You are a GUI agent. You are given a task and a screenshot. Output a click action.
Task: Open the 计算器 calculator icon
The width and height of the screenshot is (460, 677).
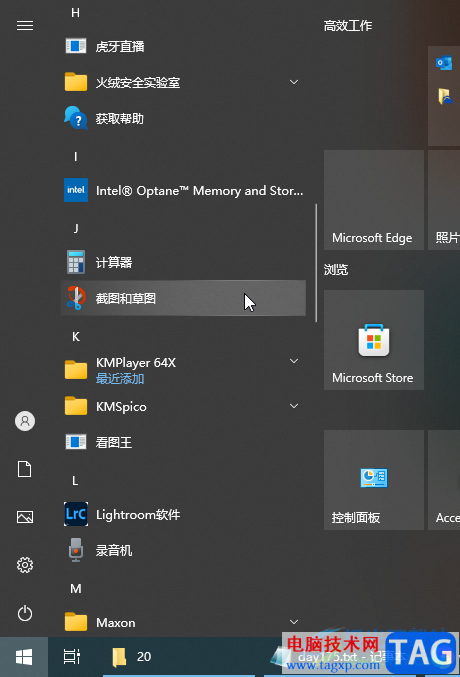[x=76, y=262]
